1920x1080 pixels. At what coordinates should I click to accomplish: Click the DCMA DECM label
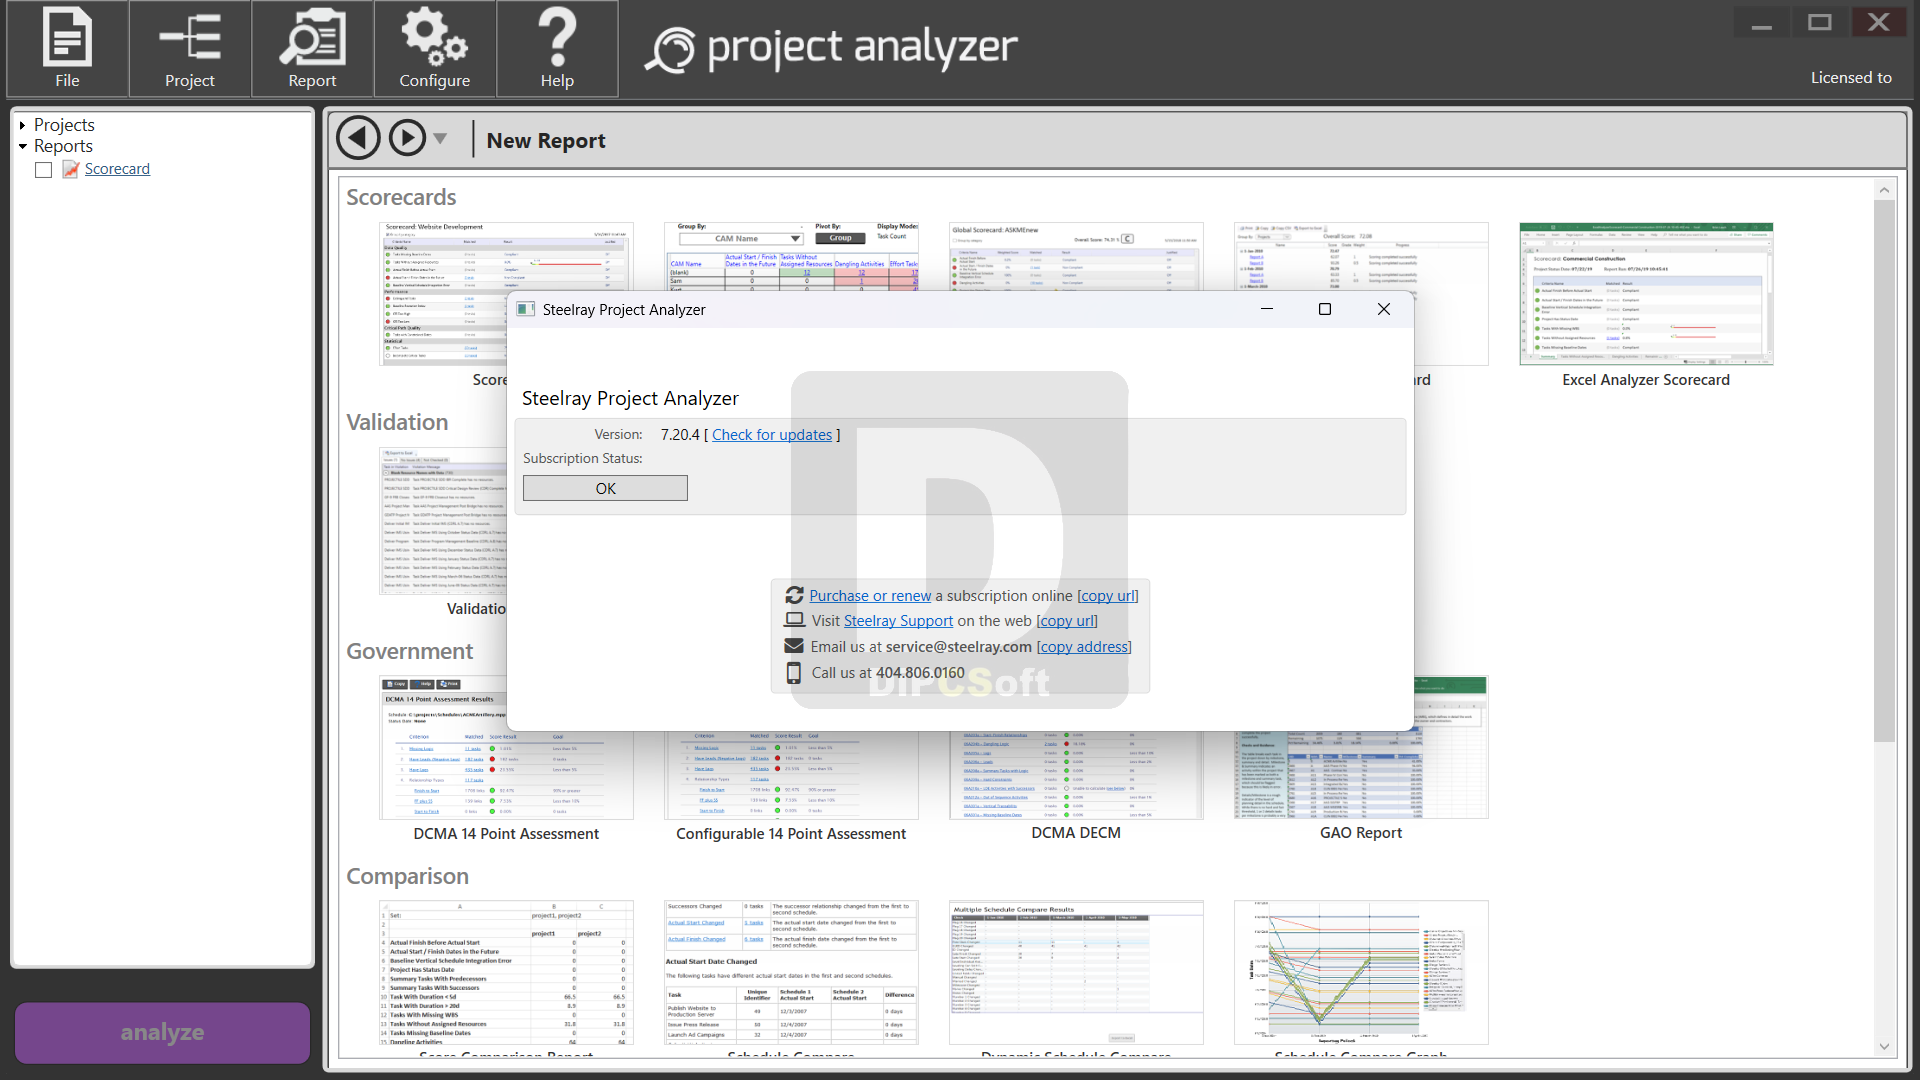pos(1076,833)
